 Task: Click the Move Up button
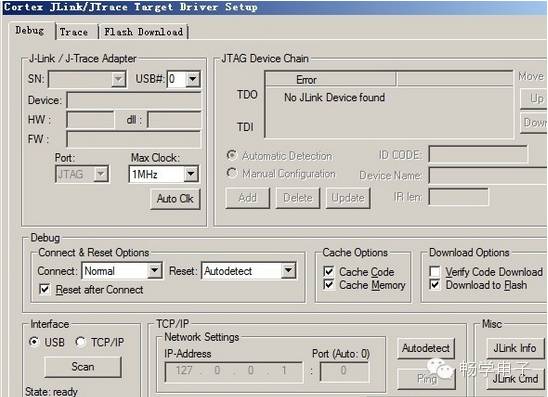pyautogui.click(x=534, y=99)
